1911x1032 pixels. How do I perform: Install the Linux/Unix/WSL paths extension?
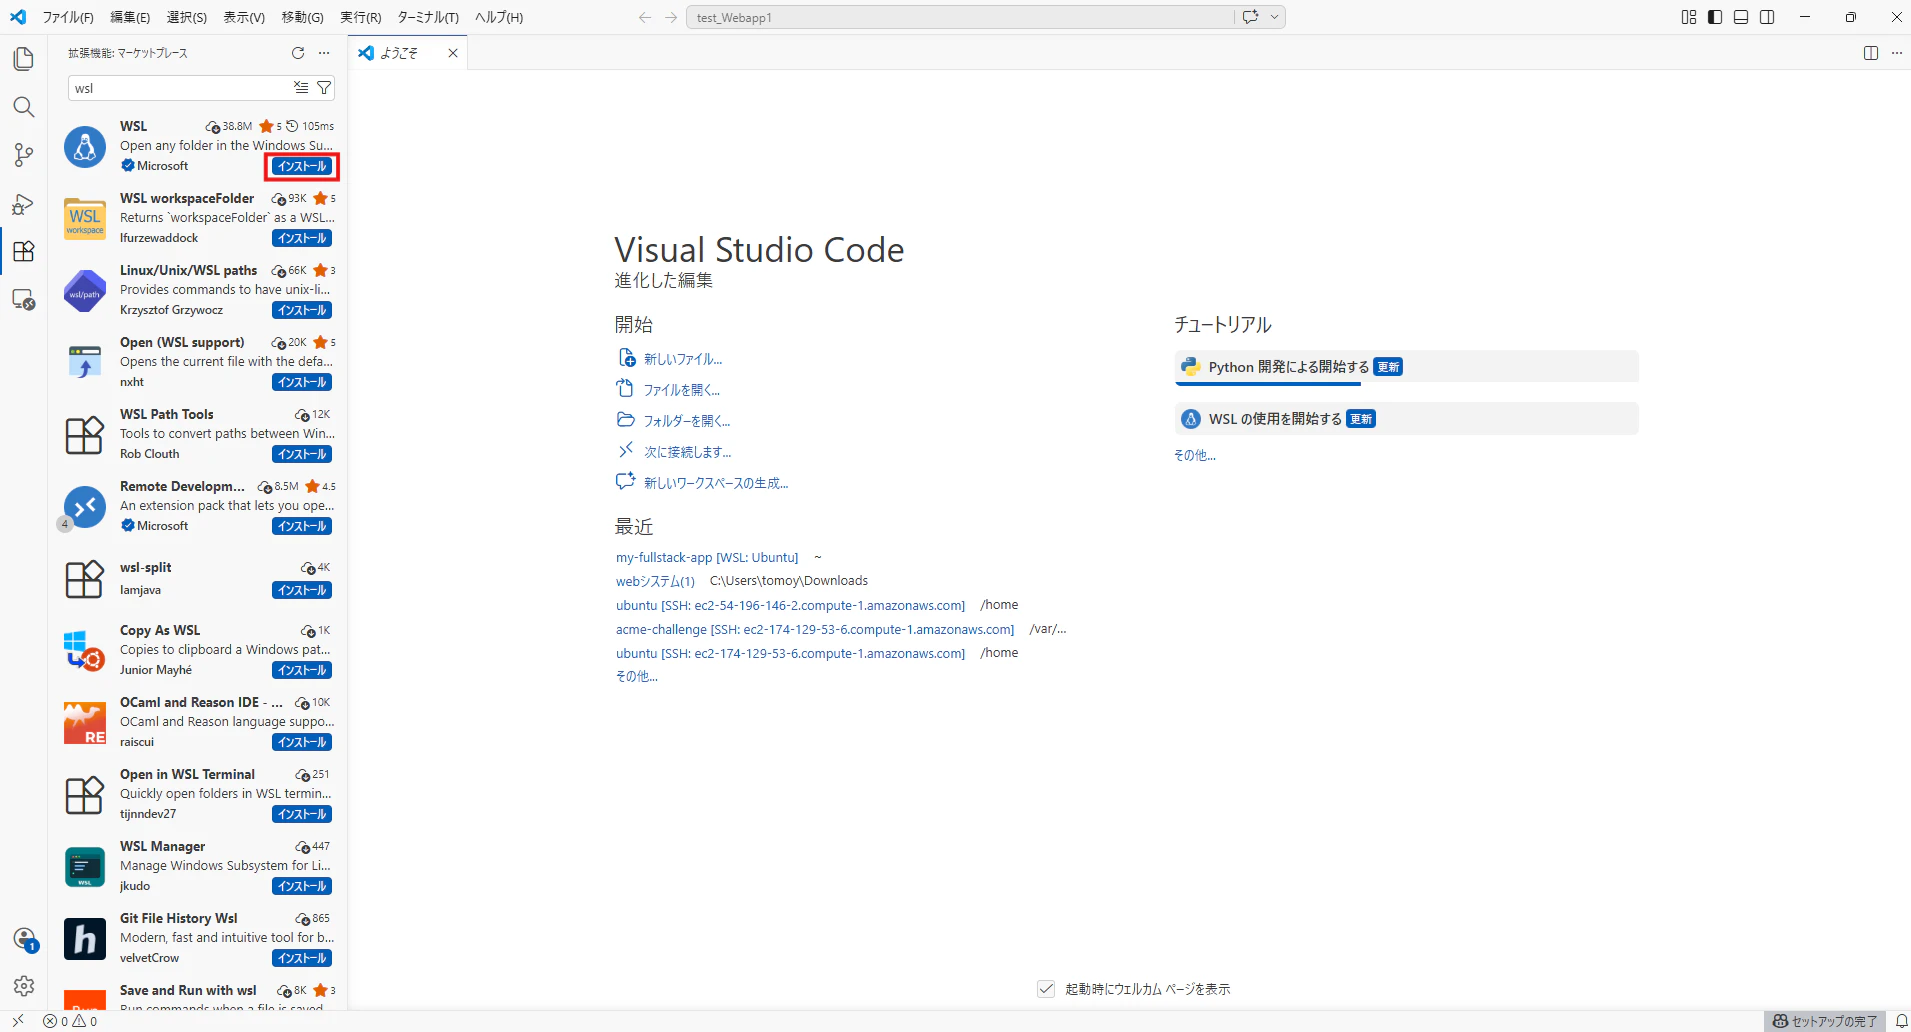click(x=302, y=310)
